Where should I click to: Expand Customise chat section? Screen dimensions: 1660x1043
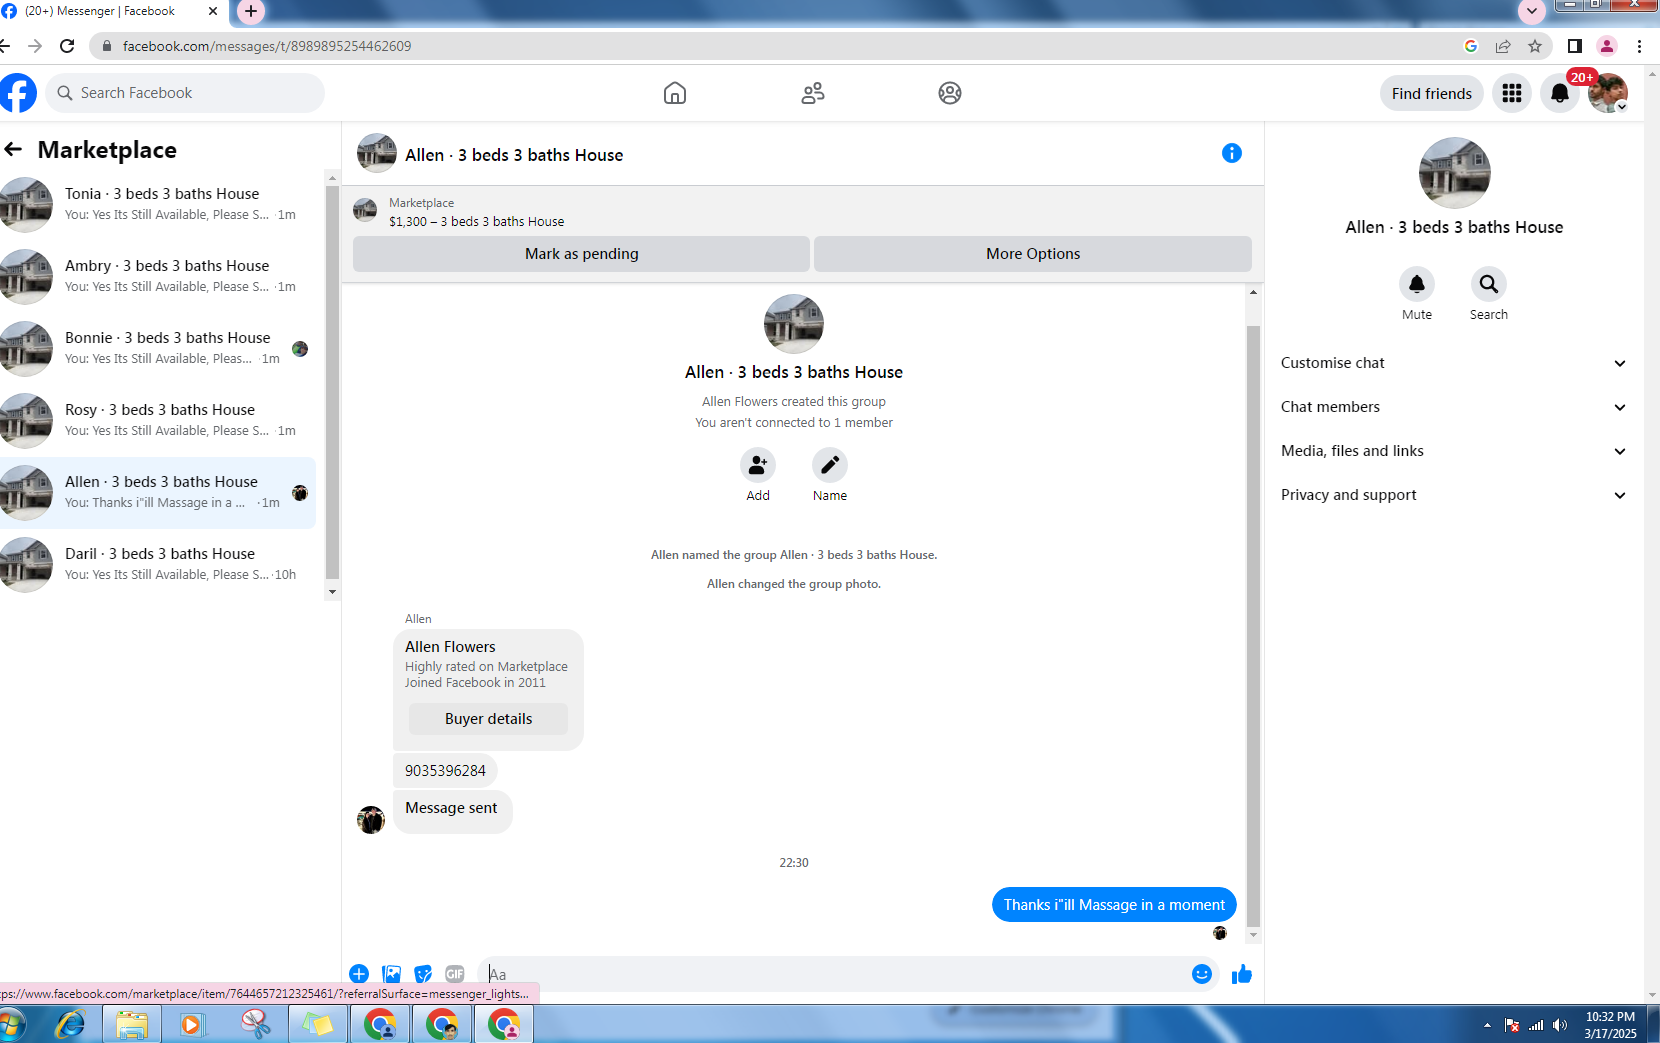(1454, 363)
